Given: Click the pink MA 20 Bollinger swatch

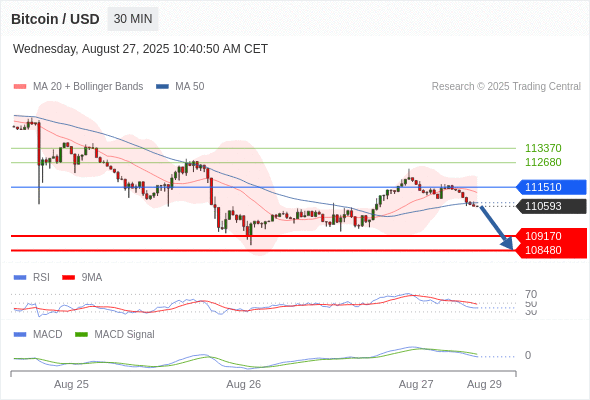Looking at the screenshot, I should click(20, 87).
